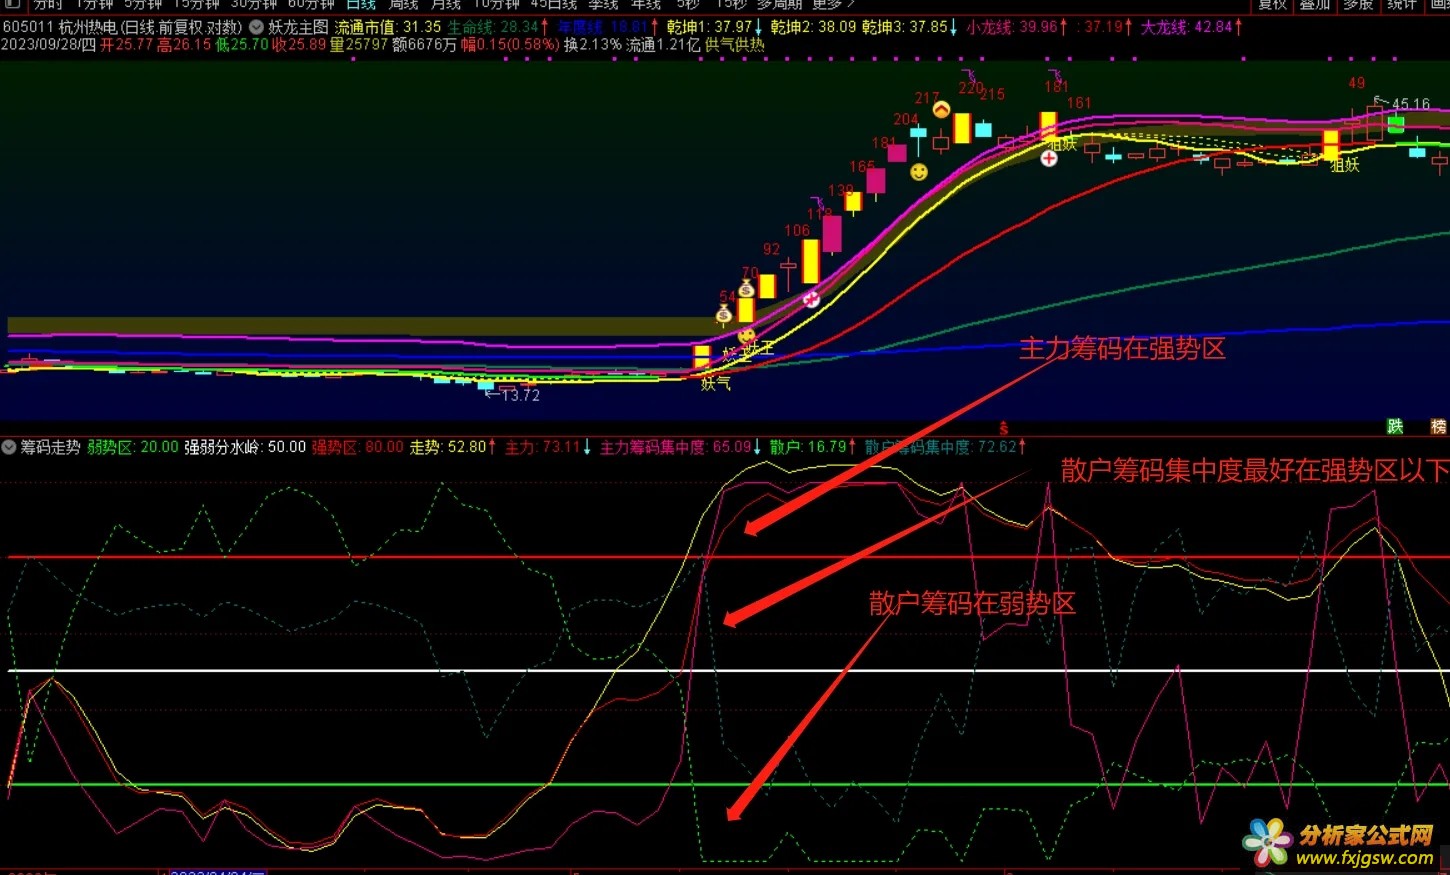Switch to the 季线 period tab
Viewport: 1450px width, 875px height.
pos(603,5)
